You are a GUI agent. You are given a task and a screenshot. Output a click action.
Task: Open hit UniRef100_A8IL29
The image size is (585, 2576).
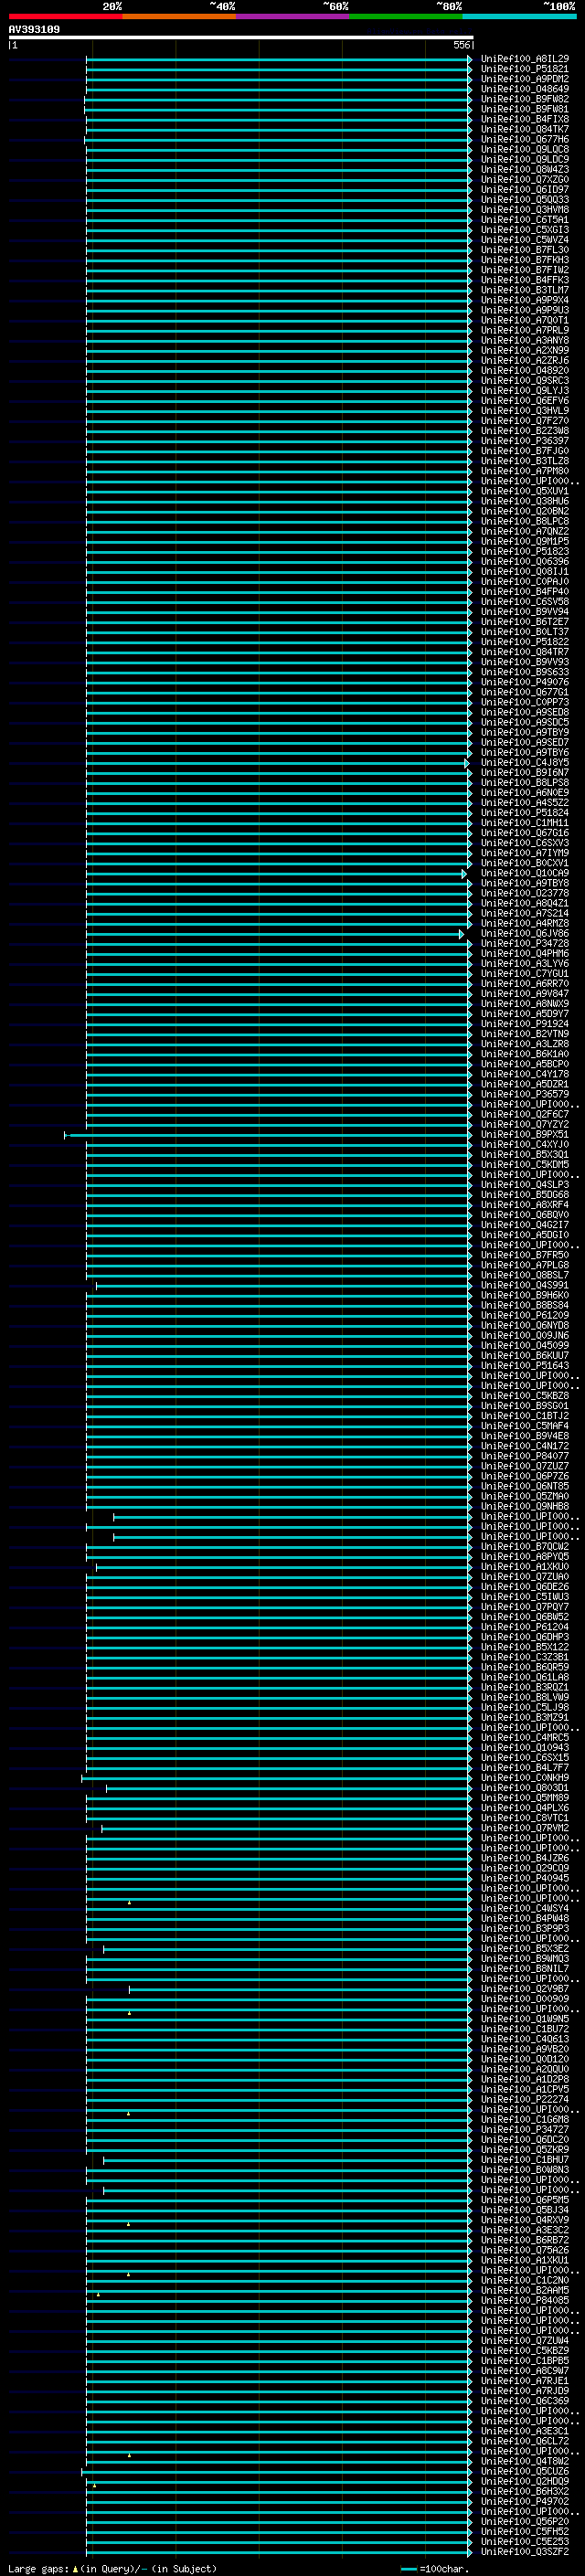(x=524, y=59)
